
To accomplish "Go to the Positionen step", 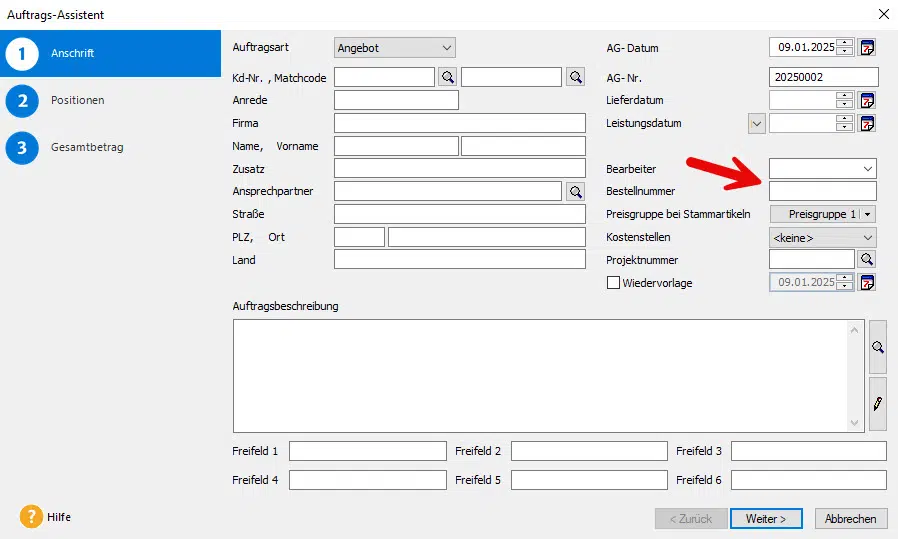I will 77,100.
